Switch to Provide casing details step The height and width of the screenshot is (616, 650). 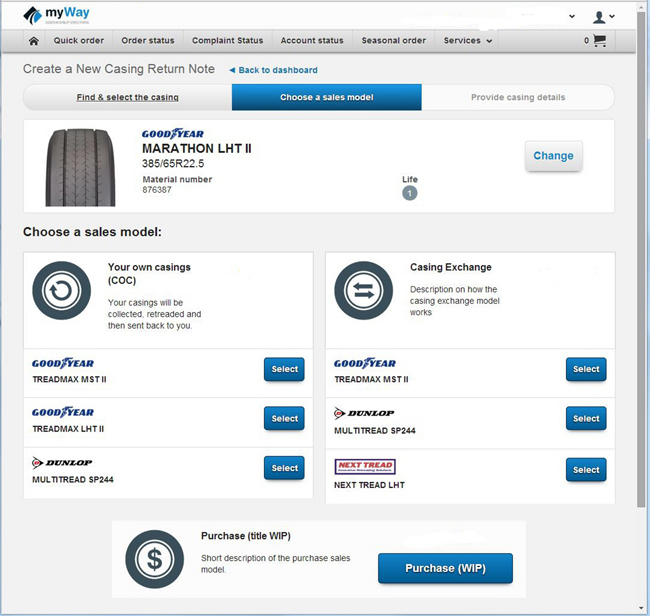coord(517,97)
